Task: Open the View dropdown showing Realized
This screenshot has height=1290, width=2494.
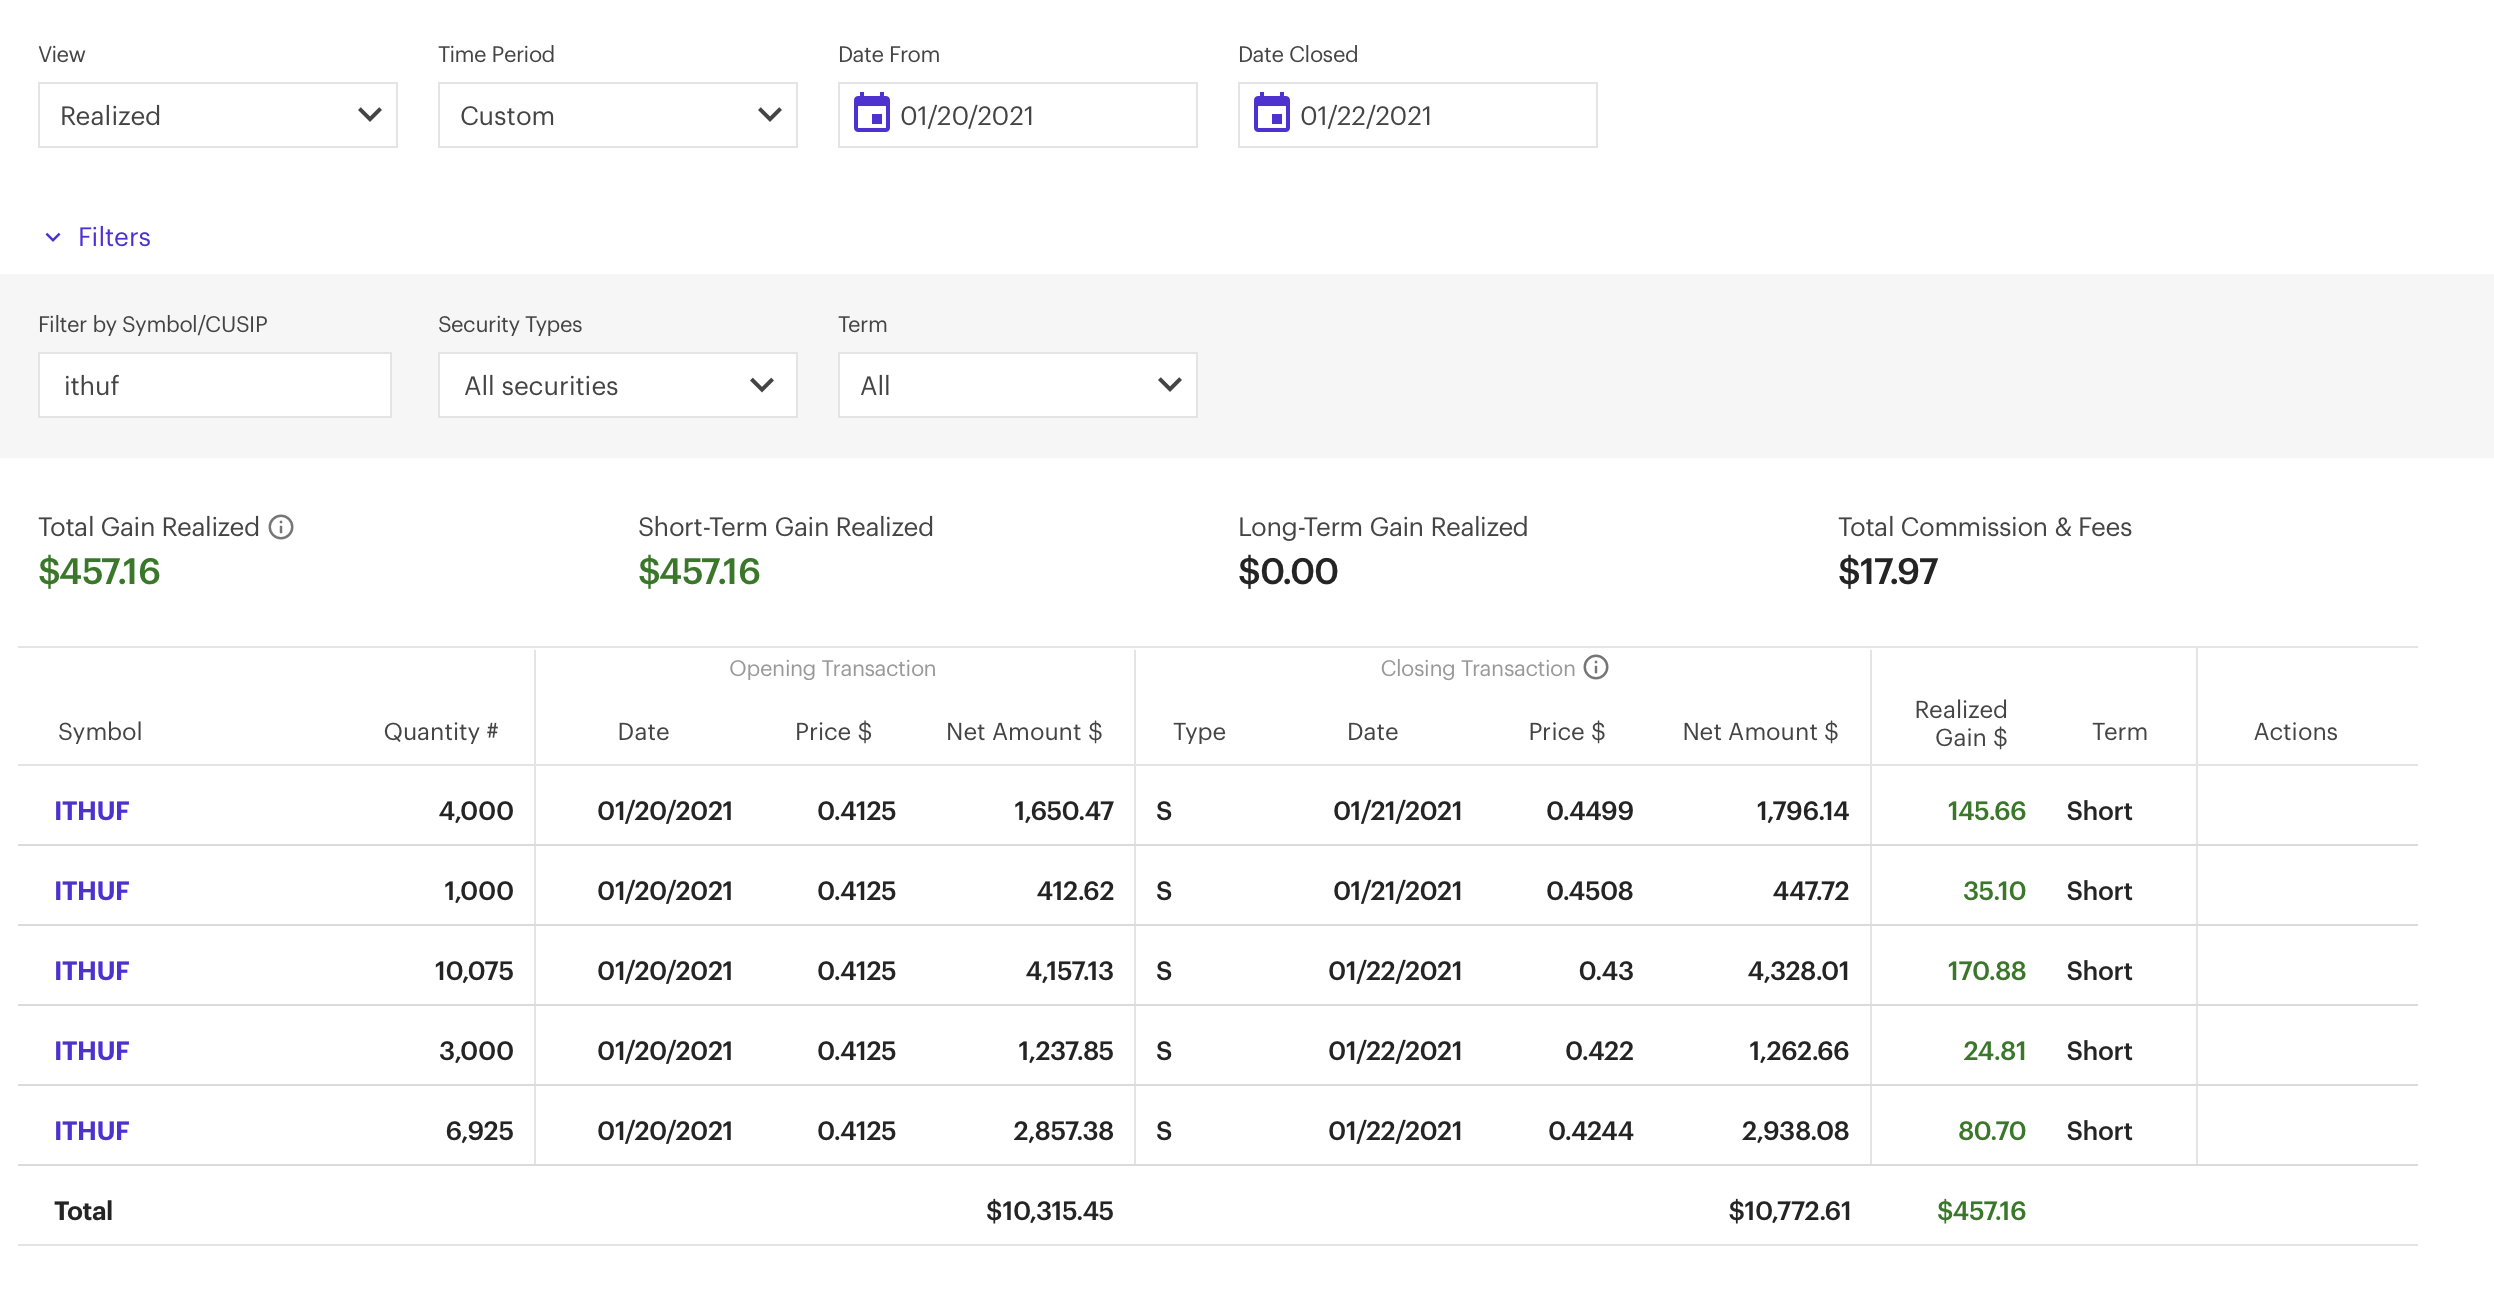Action: [218, 116]
